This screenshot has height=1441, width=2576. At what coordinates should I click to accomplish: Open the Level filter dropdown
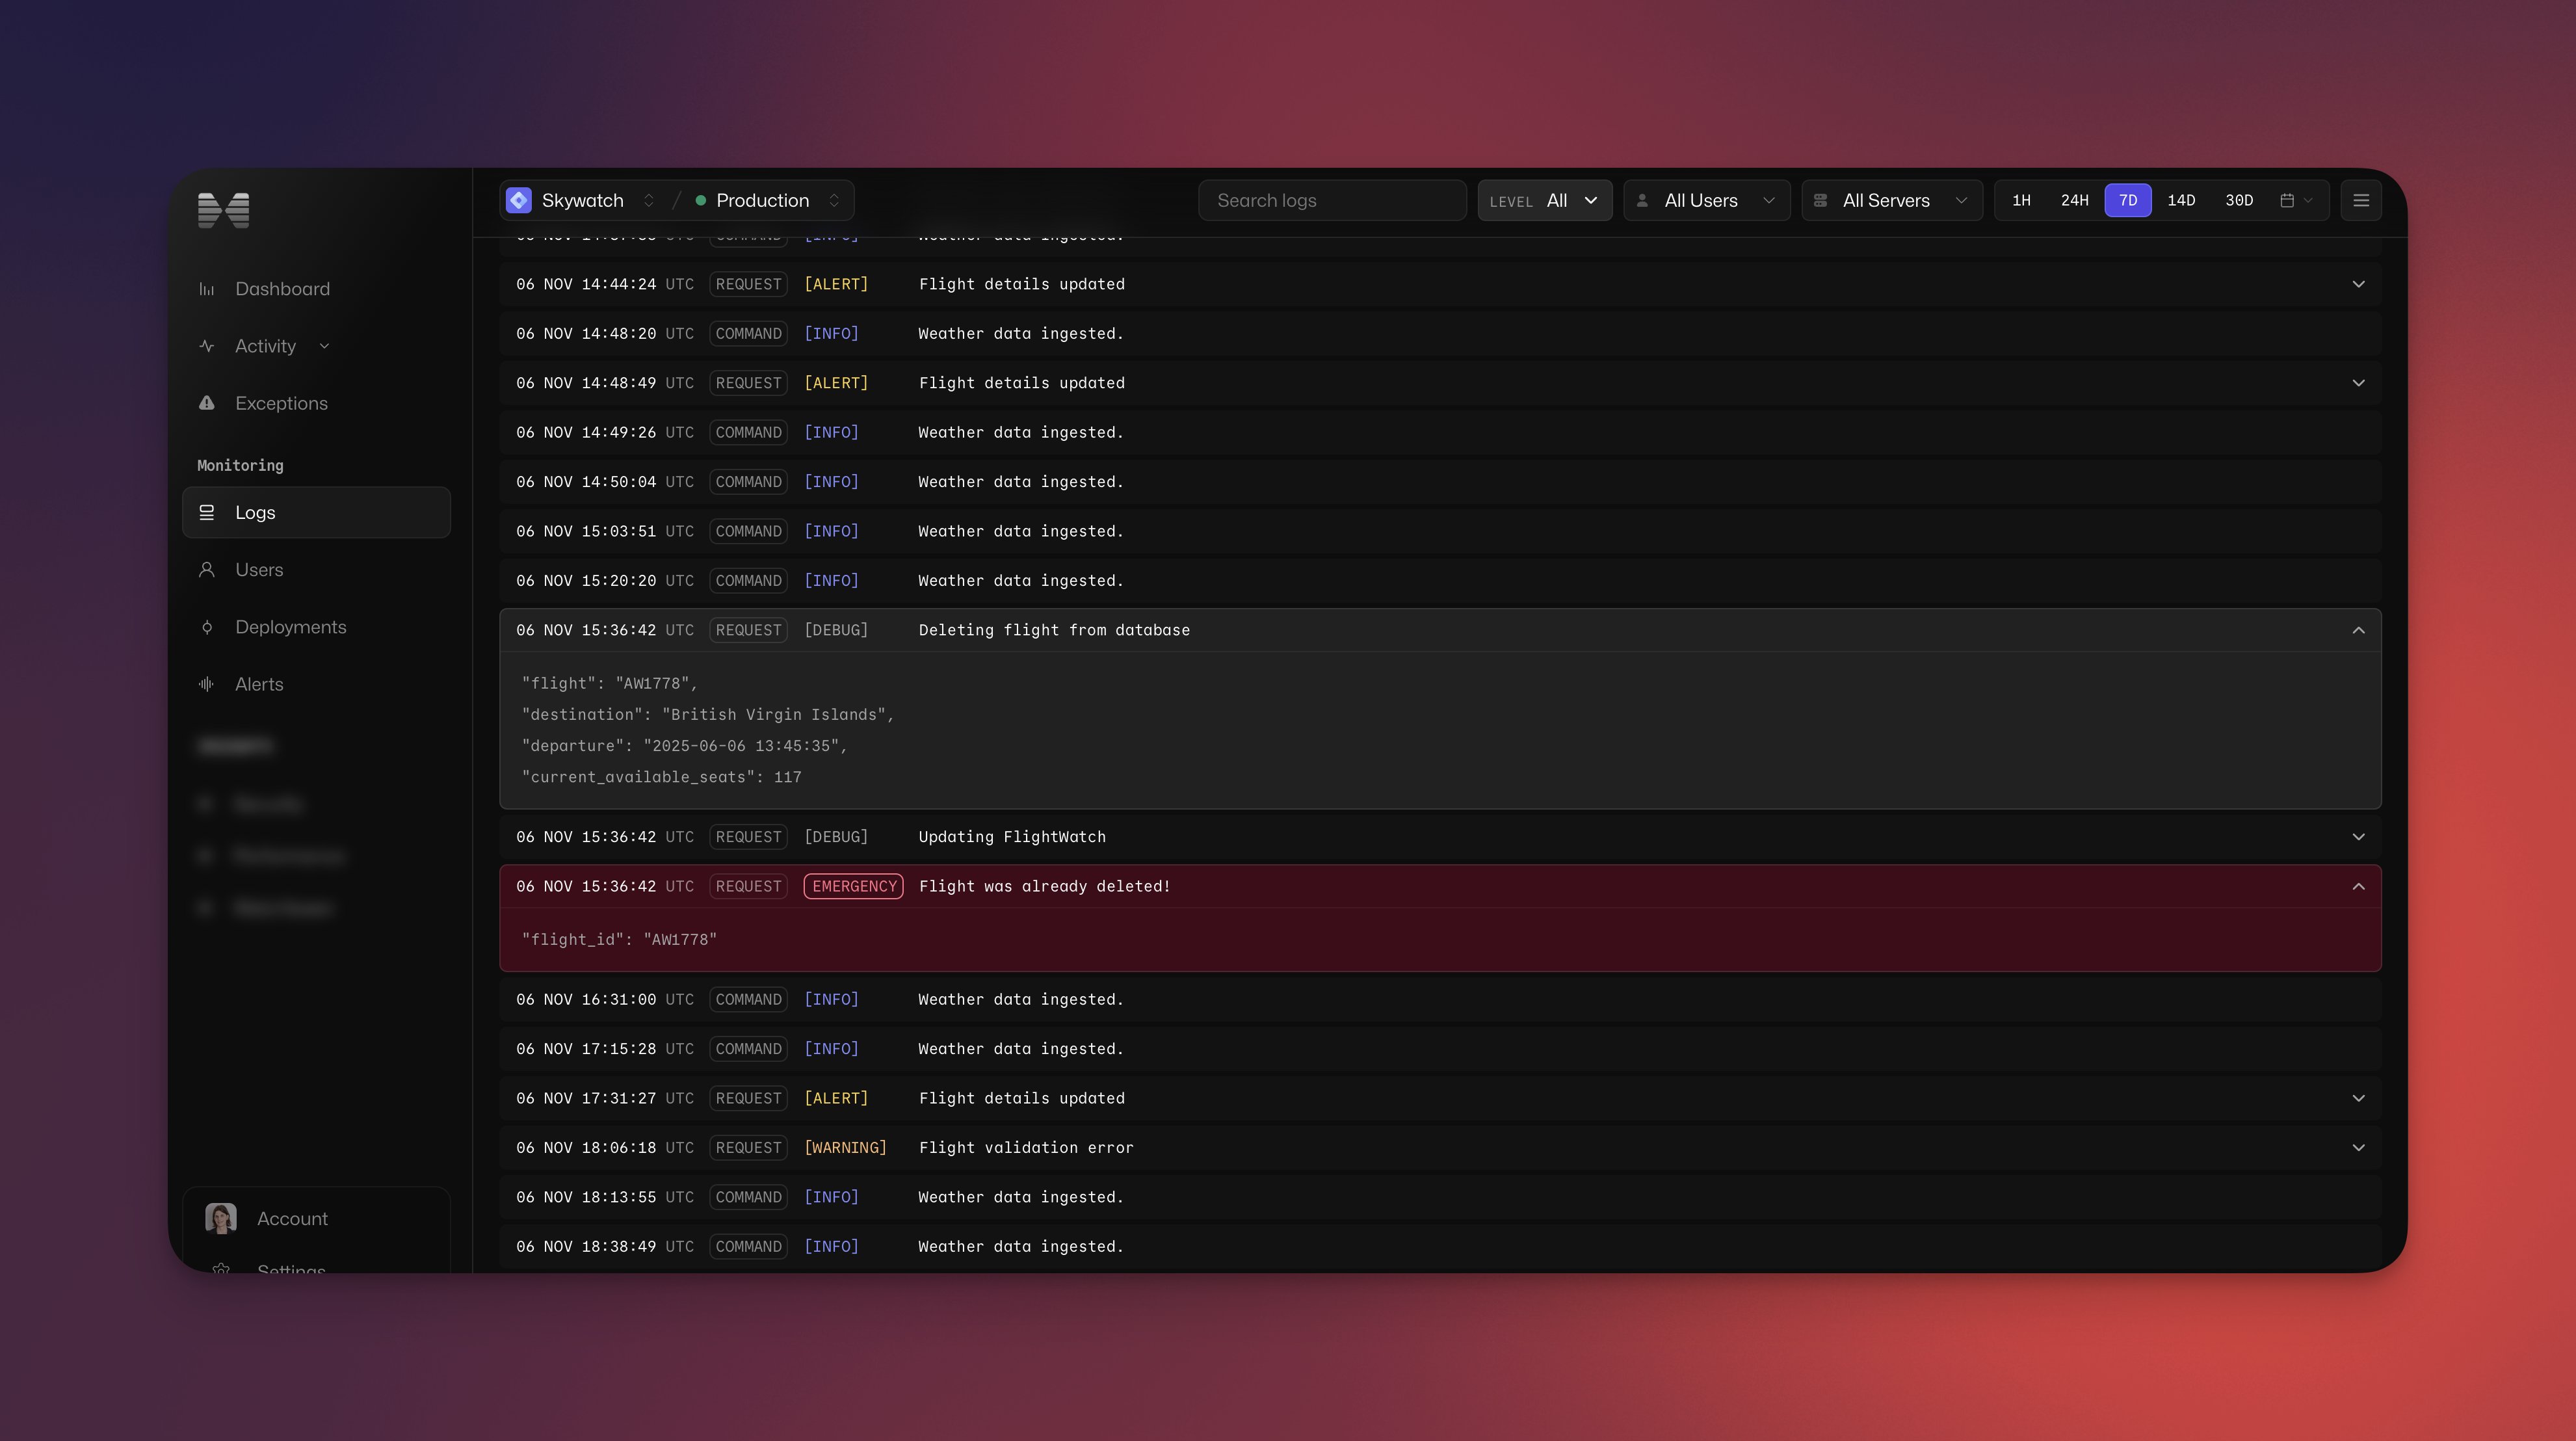click(1544, 200)
